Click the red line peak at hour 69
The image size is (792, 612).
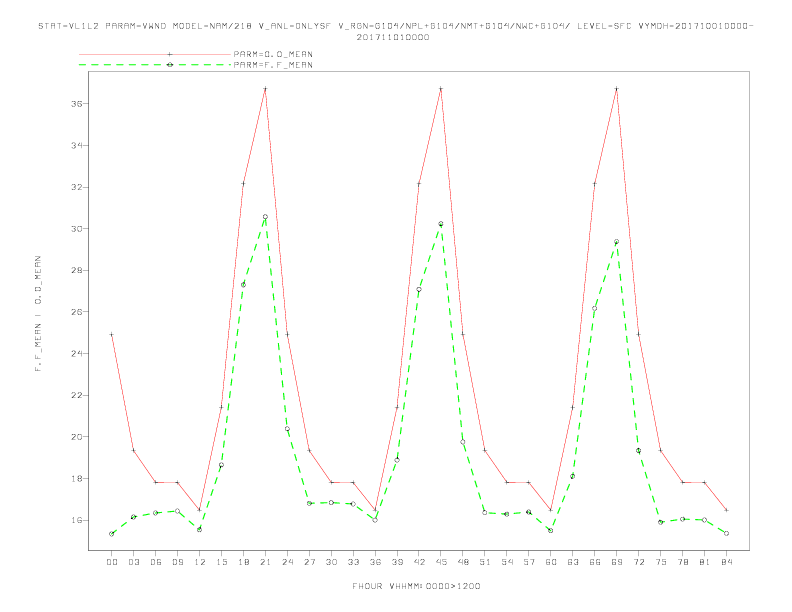[x=617, y=89]
